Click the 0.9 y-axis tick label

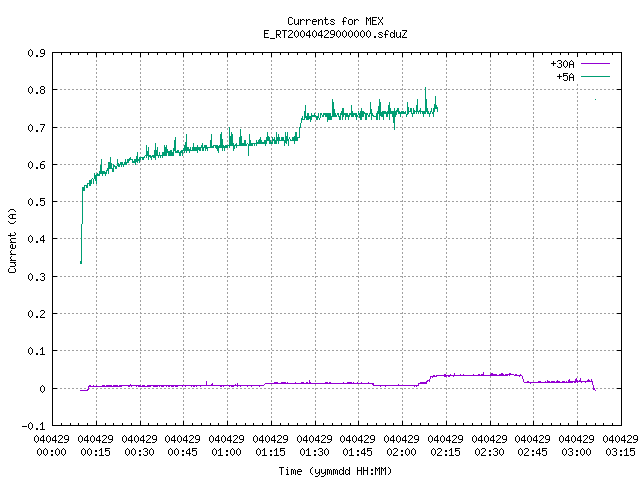coord(37,53)
